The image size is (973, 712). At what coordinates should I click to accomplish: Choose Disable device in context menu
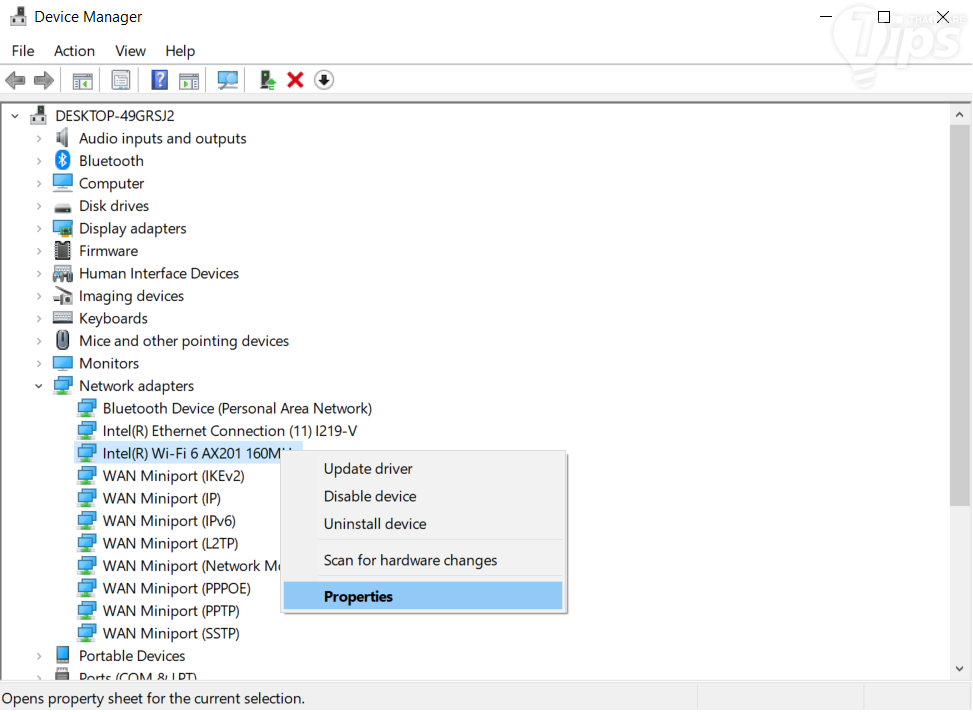pos(423,496)
